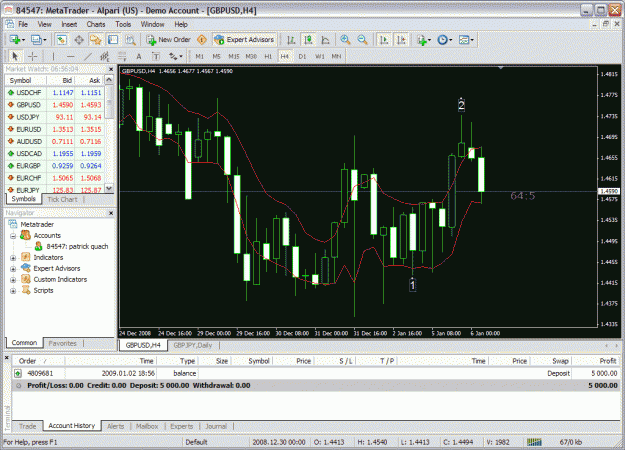This screenshot has width=625, height=450.
Task: Toggle the H4 timeframe button
Action: point(285,56)
